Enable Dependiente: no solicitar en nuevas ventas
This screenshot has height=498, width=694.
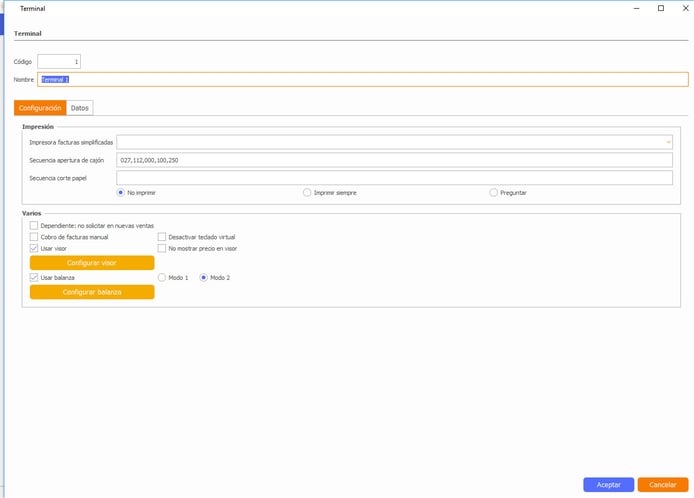[x=34, y=226]
